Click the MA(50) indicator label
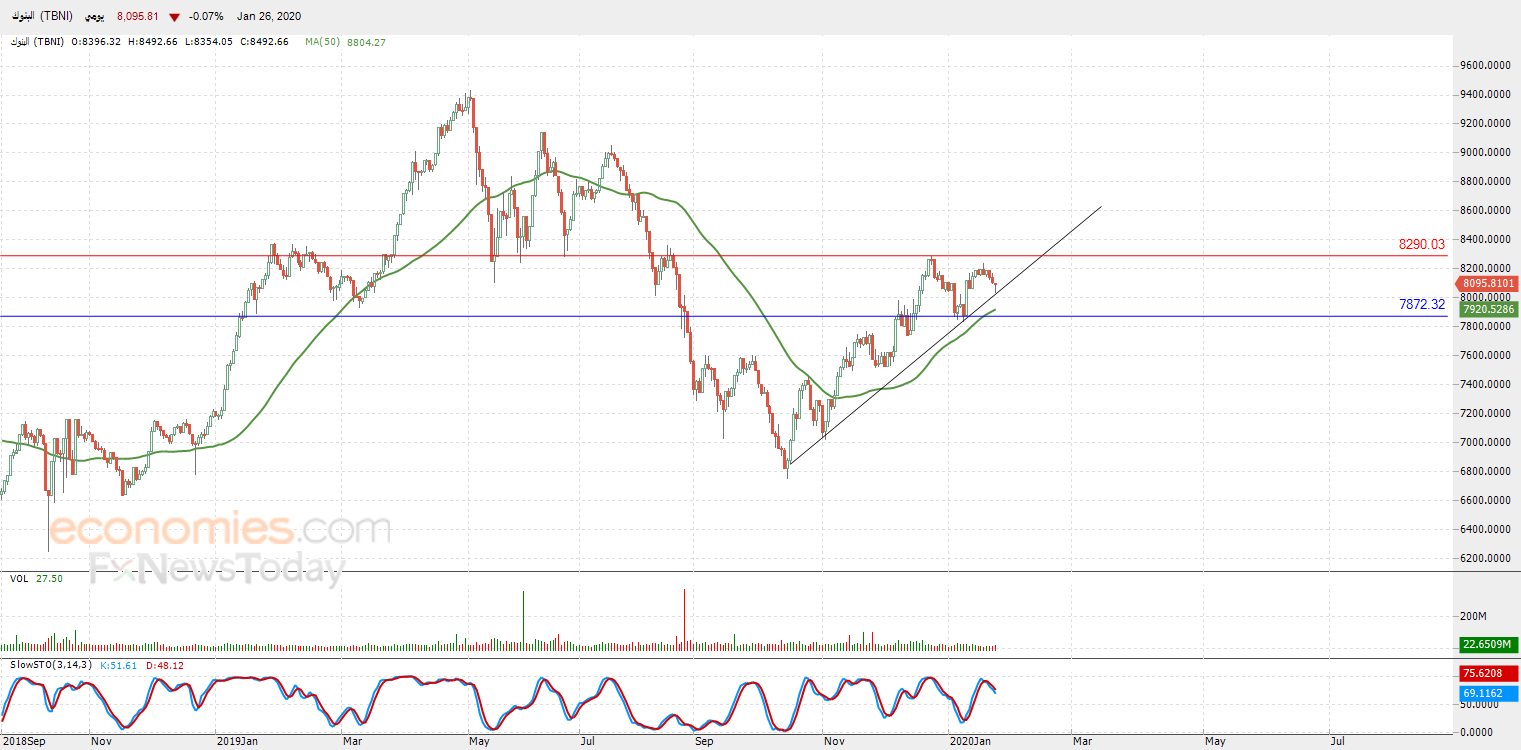This screenshot has height=750, width=1521. click(x=323, y=42)
